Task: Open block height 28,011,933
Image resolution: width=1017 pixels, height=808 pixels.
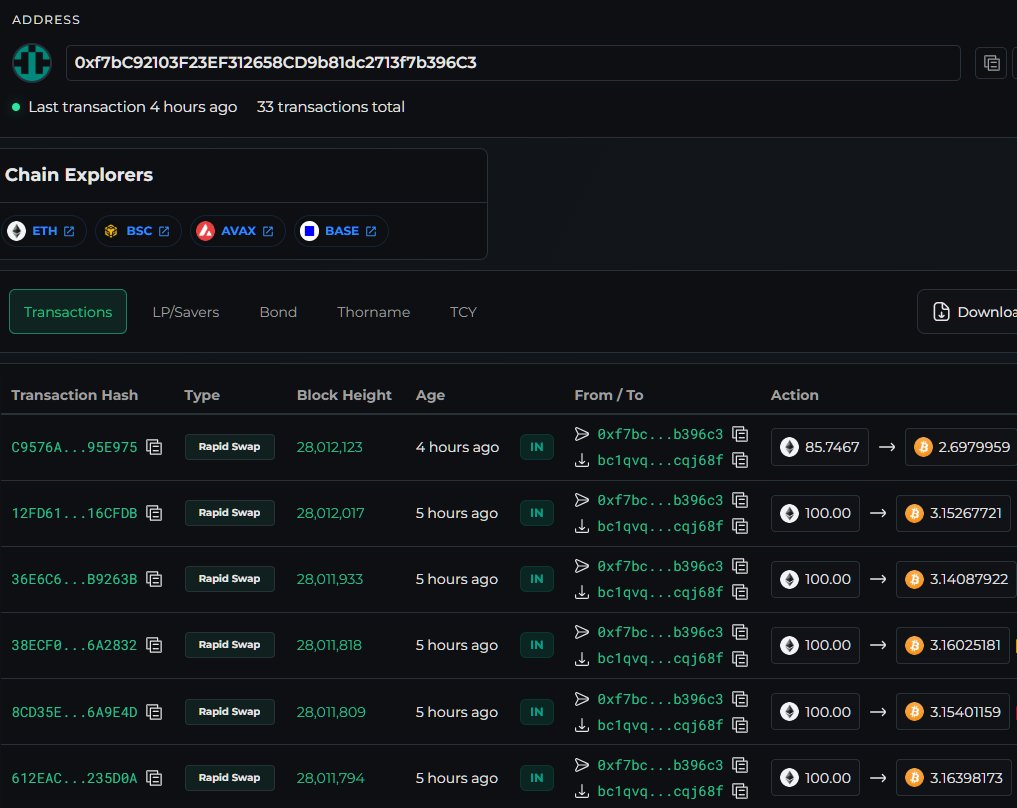Action: pos(329,579)
